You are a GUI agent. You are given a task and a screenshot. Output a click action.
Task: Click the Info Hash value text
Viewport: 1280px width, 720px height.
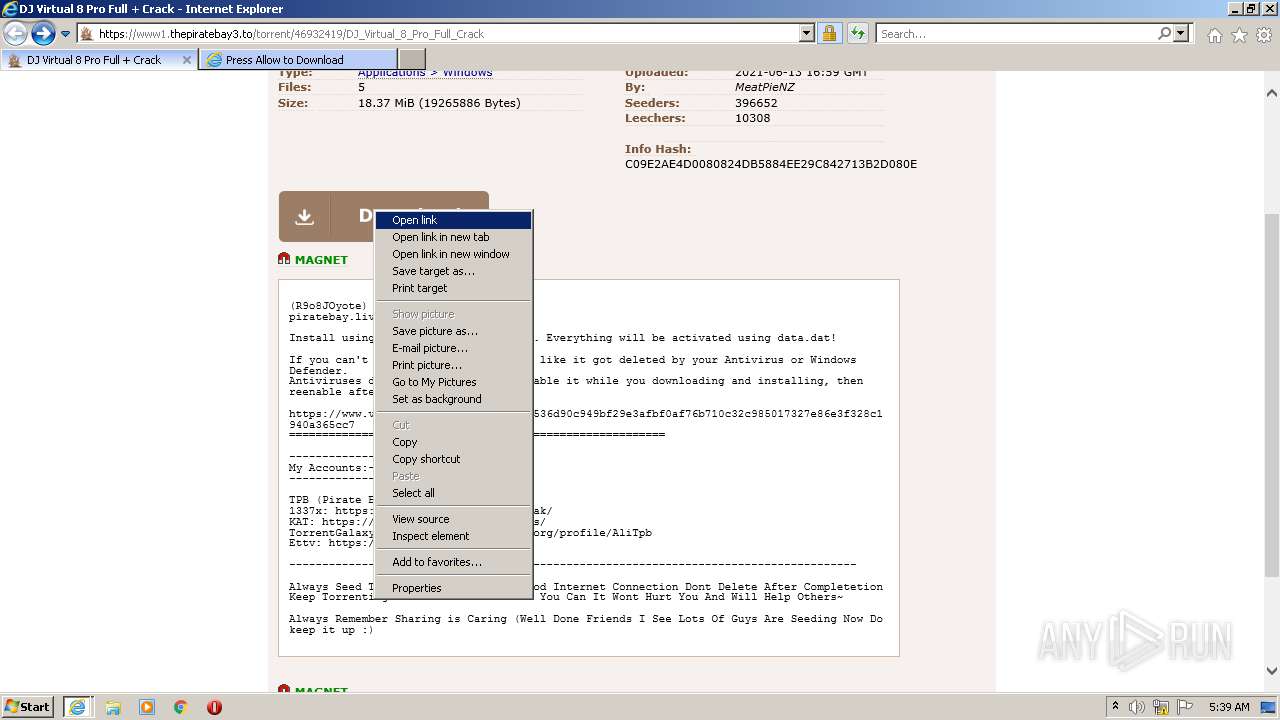point(771,164)
